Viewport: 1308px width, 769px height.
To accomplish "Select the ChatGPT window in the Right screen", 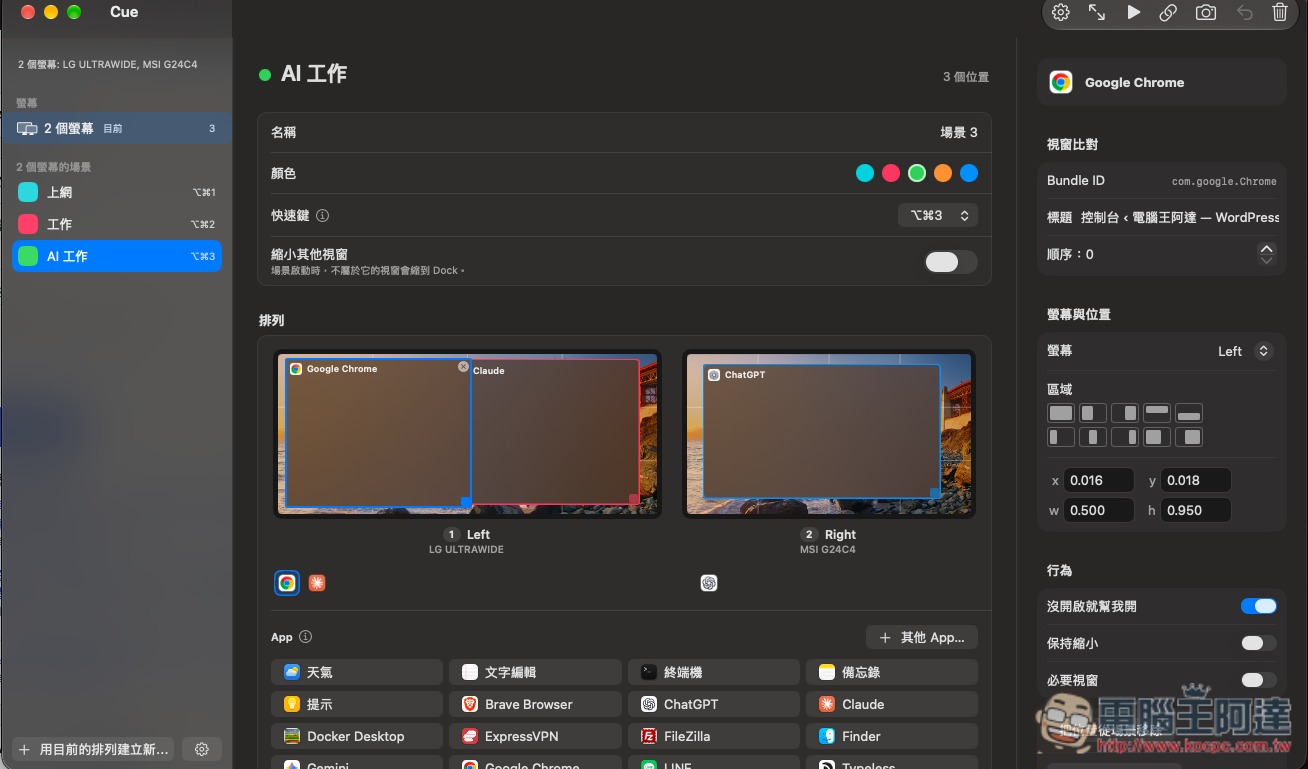I will [821, 431].
